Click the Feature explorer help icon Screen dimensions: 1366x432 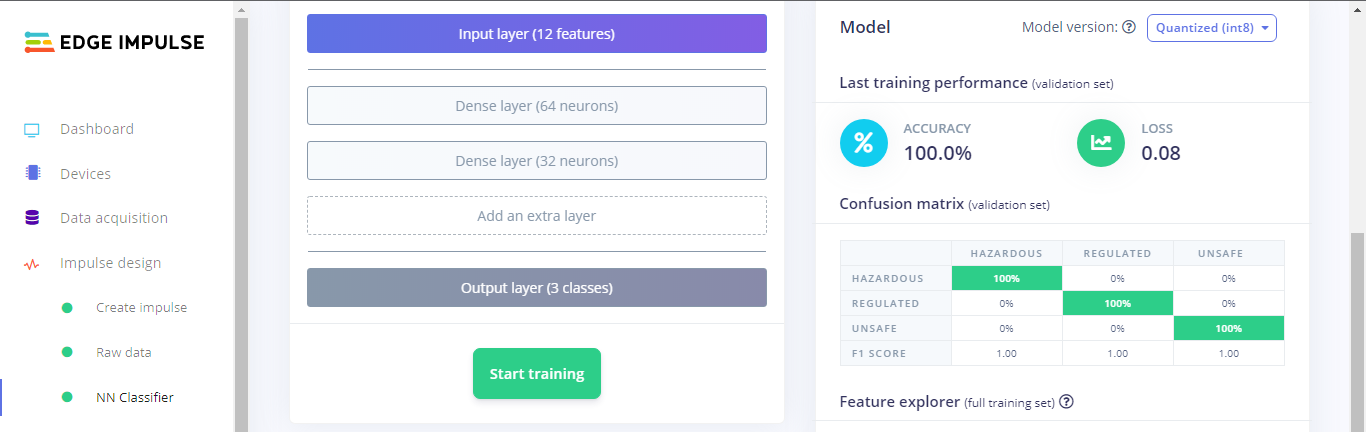coord(1067,402)
